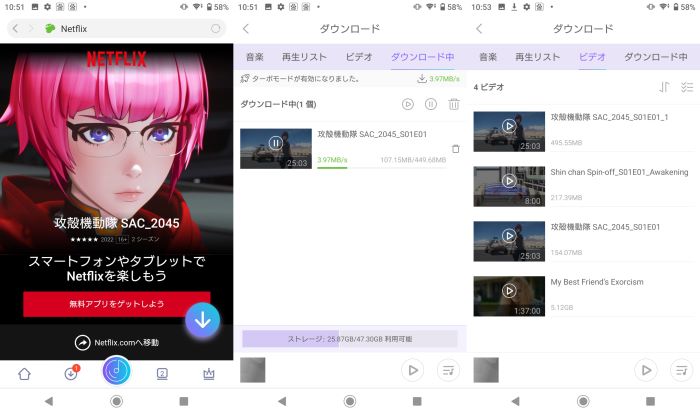Open the Netflix.comへ移動 link

pyautogui.click(x=117, y=342)
